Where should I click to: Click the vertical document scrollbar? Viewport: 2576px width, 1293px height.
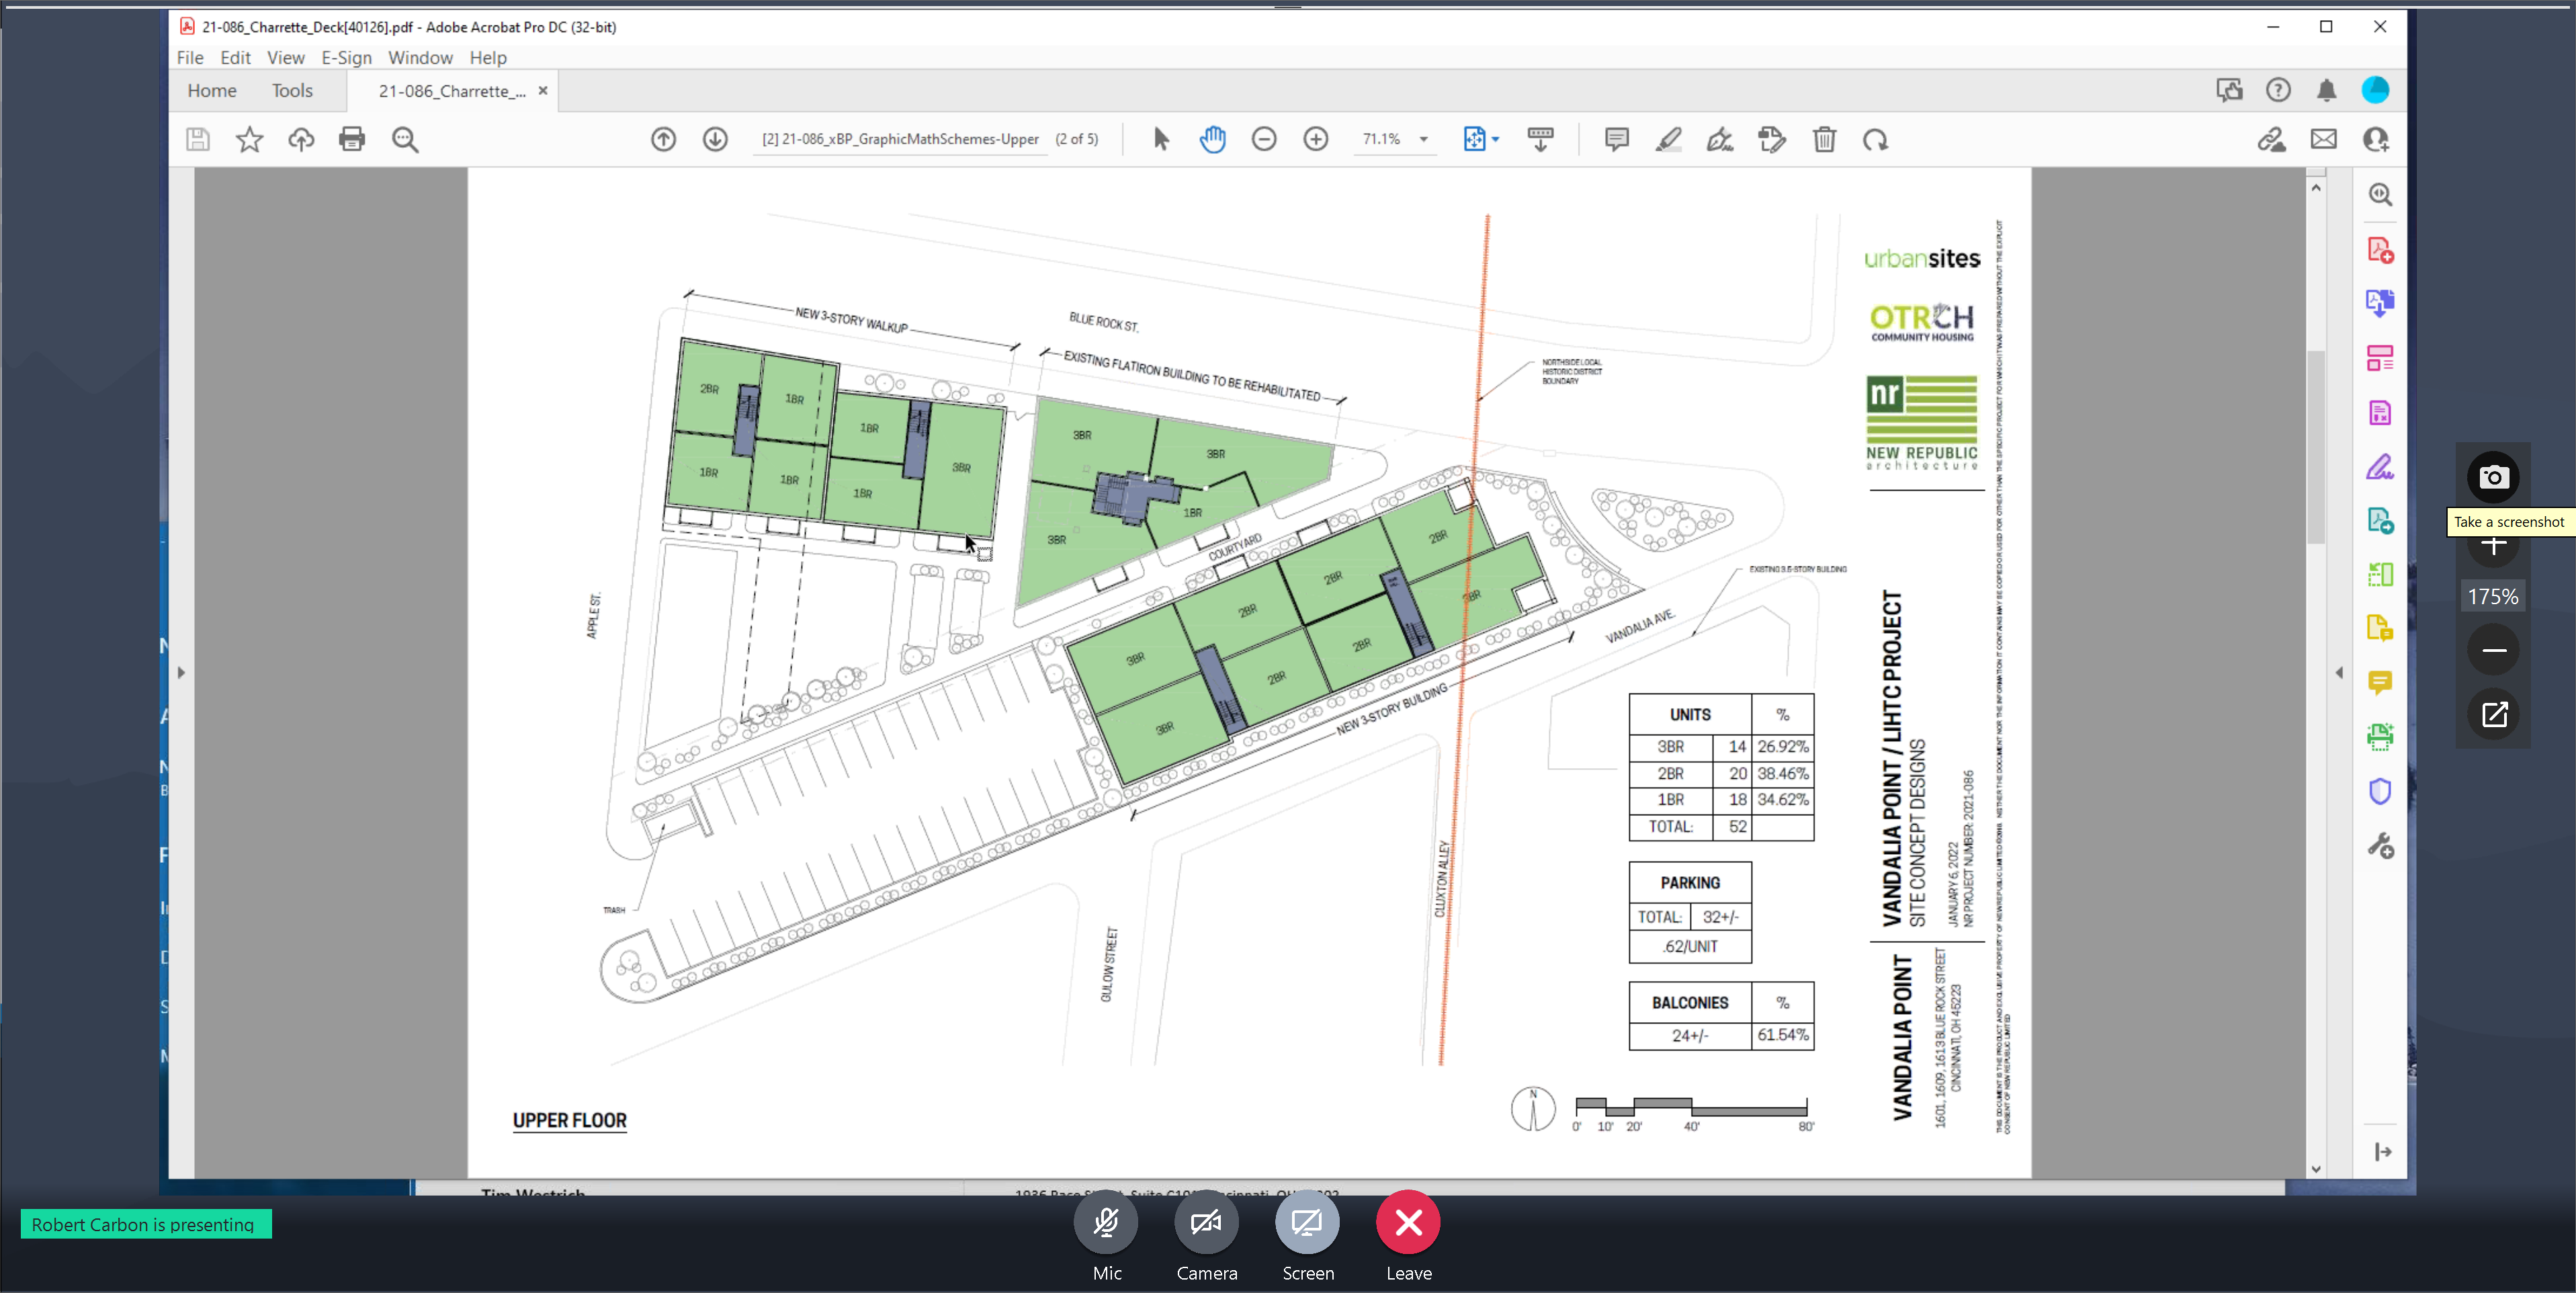2316,447
